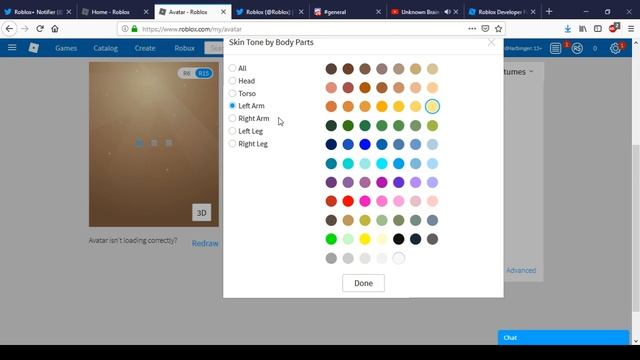Select the Left Leg radio button
The image size is (640, 360).
pos(232,131)
